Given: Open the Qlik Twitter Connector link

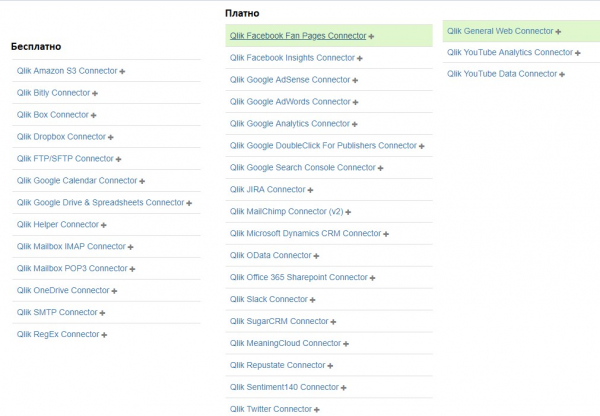Looking at the screenshot, I should pyautogui.click(x=271, y=409).
